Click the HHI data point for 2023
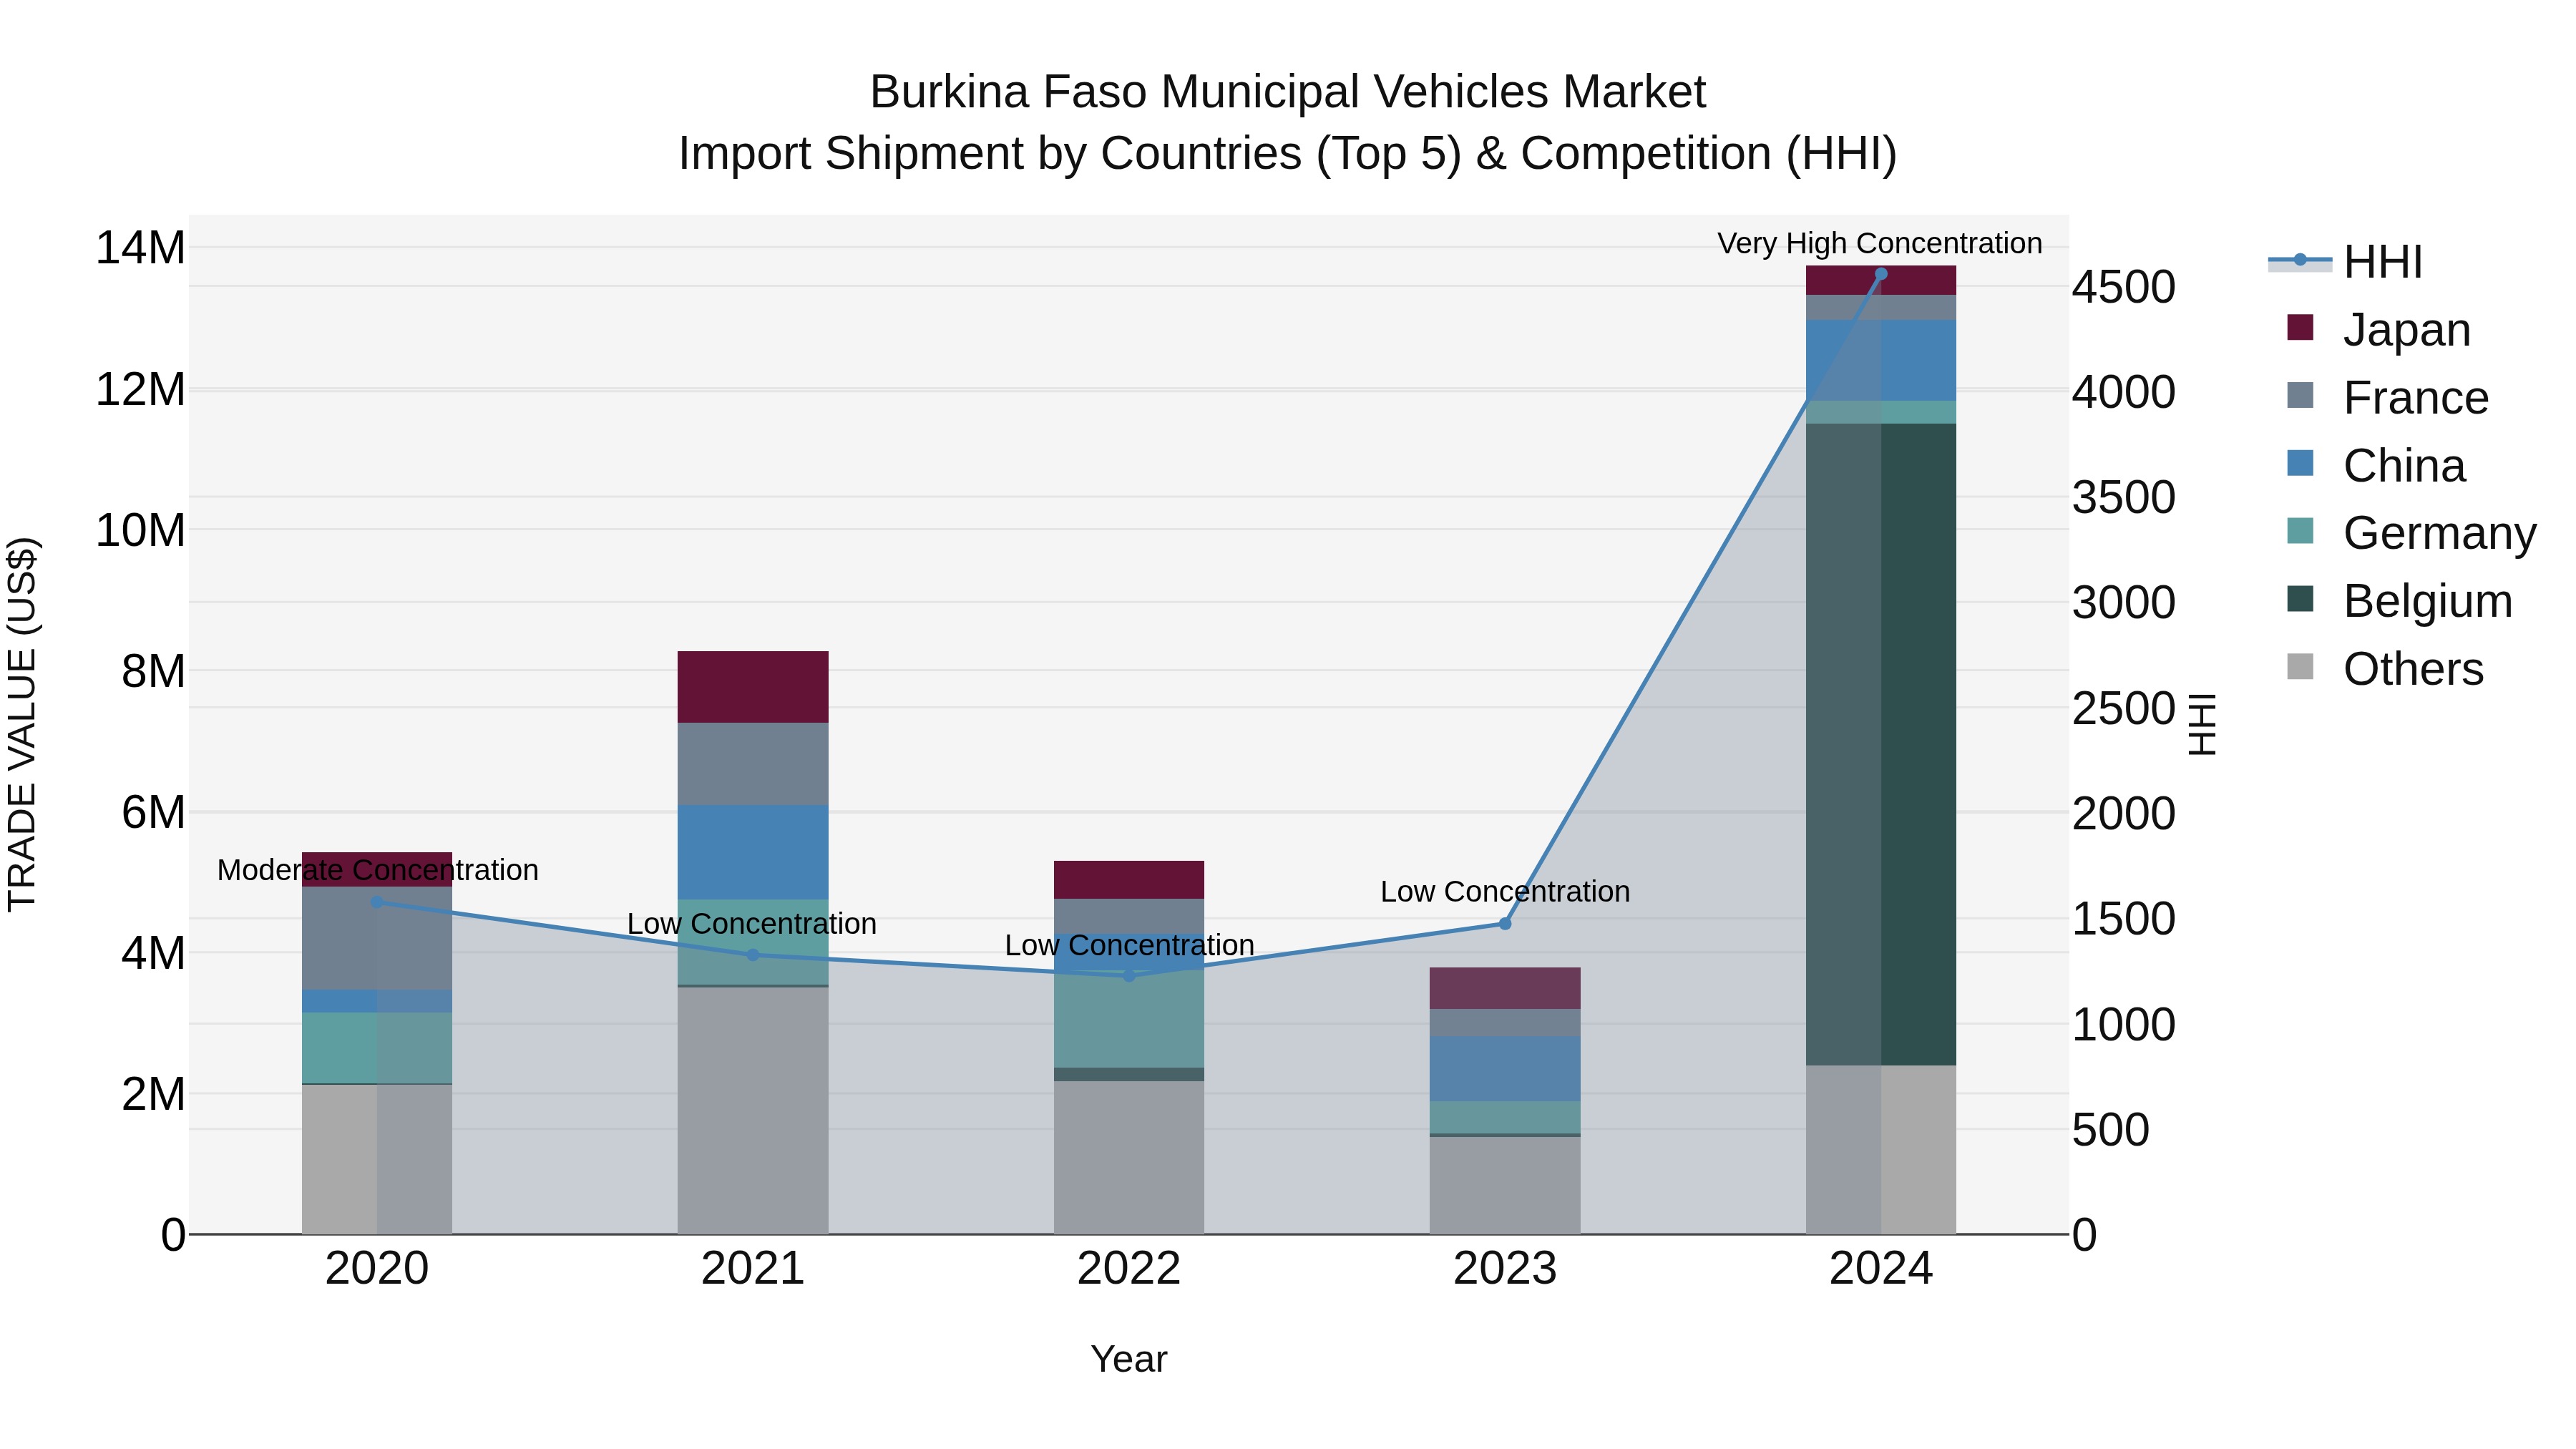This screenshot has width=2576, height=1449. pos(1505,923)
